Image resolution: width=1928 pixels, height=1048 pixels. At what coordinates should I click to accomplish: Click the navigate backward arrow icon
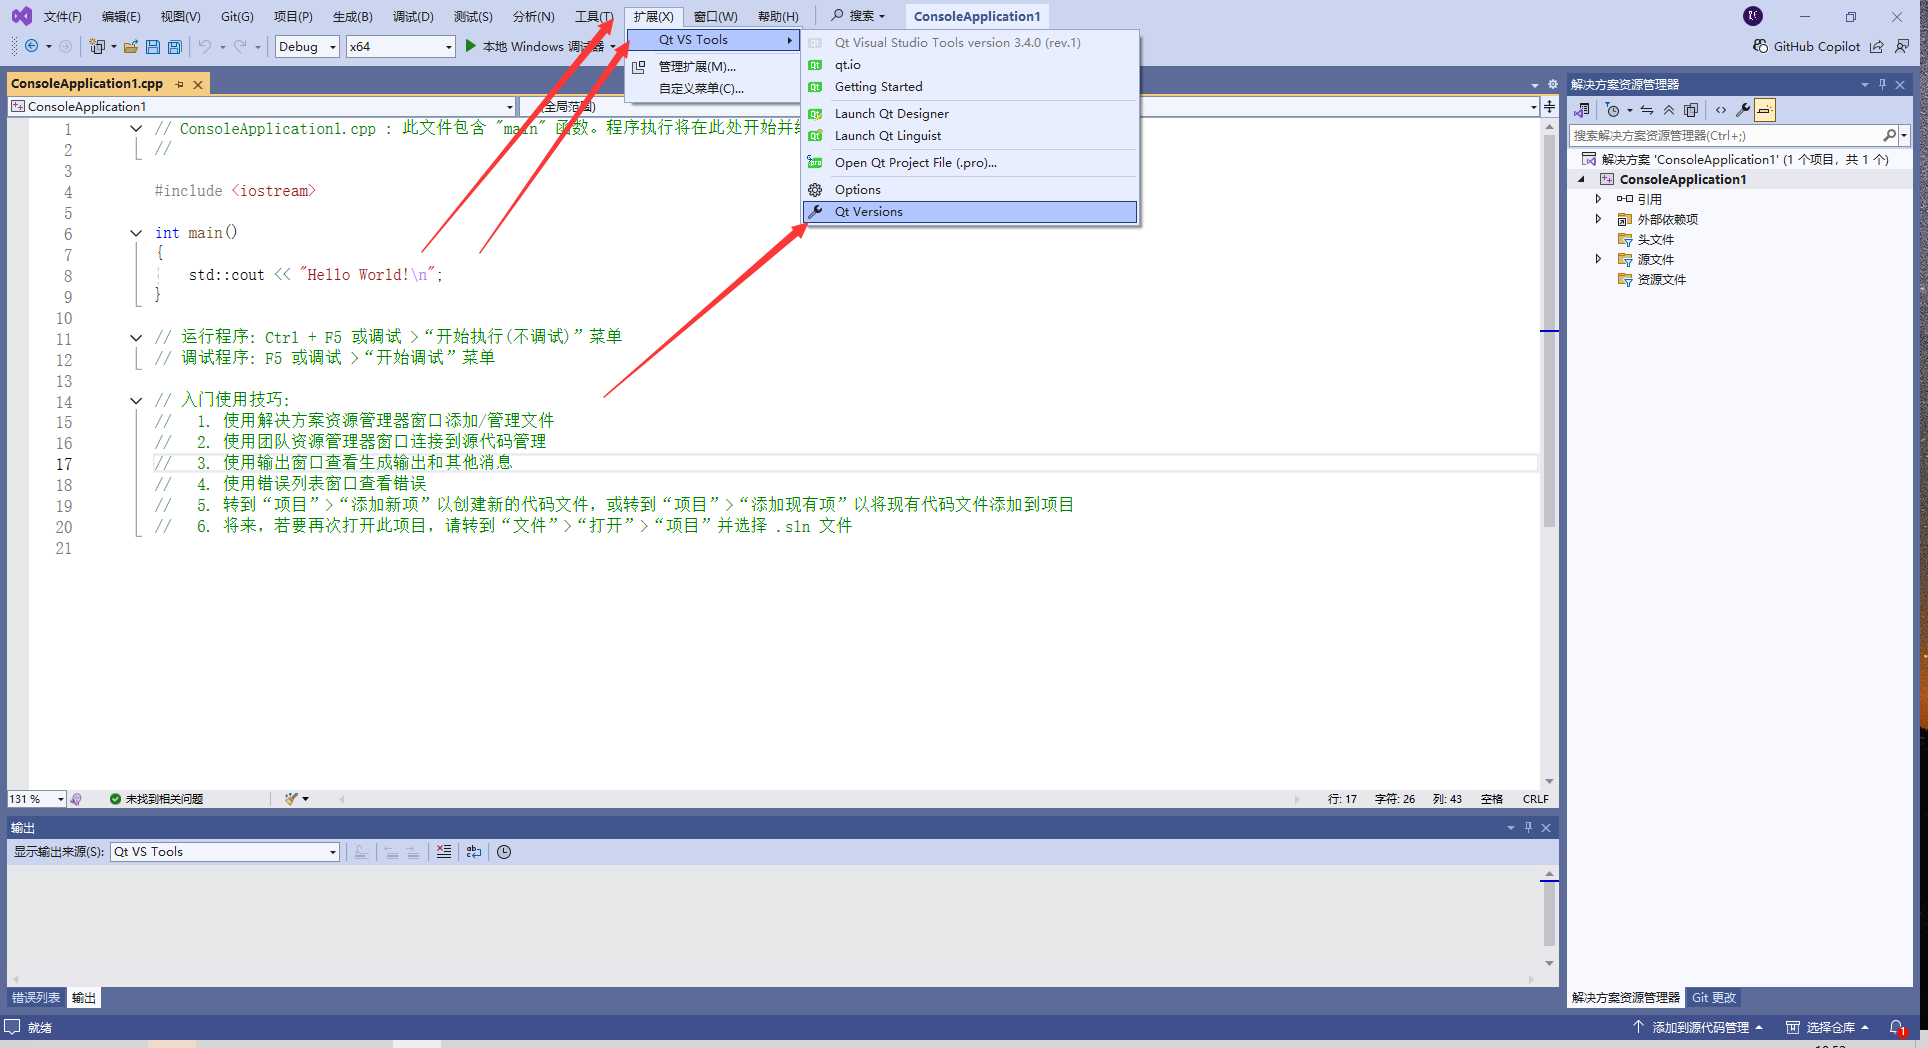32,46
